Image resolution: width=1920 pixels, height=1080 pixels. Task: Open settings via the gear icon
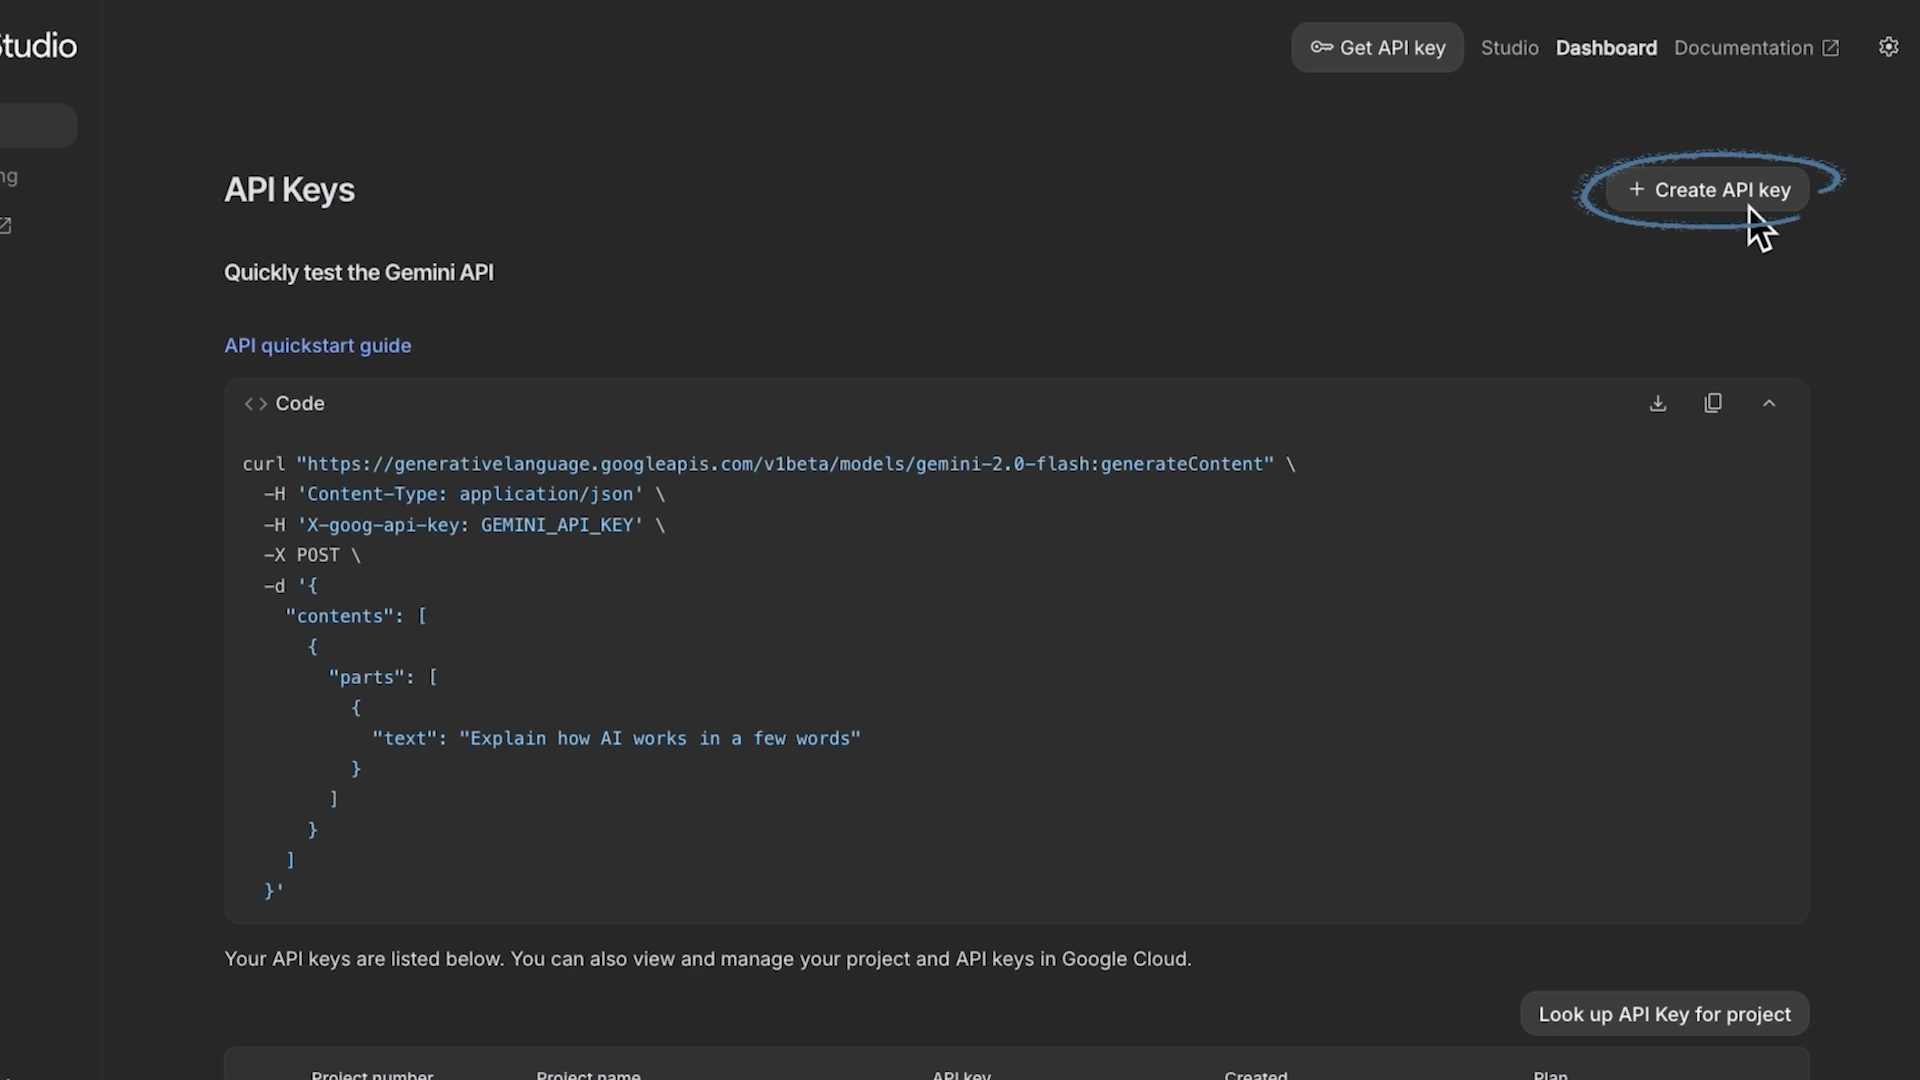point(1888,46)
